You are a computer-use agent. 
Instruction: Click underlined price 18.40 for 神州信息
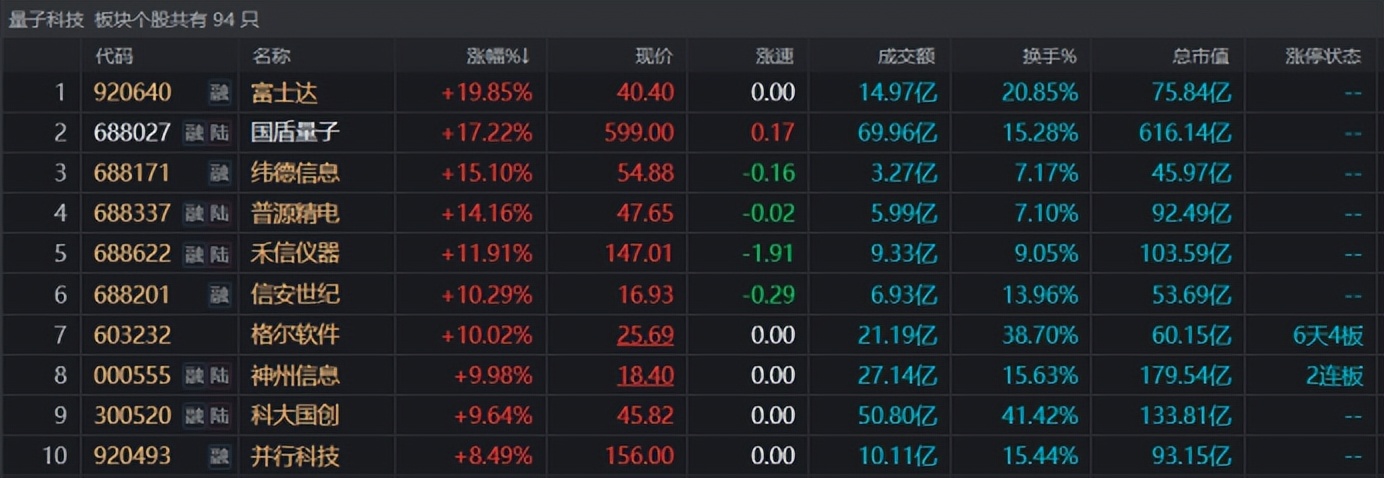pyautogui.click(x=645, y=376)
